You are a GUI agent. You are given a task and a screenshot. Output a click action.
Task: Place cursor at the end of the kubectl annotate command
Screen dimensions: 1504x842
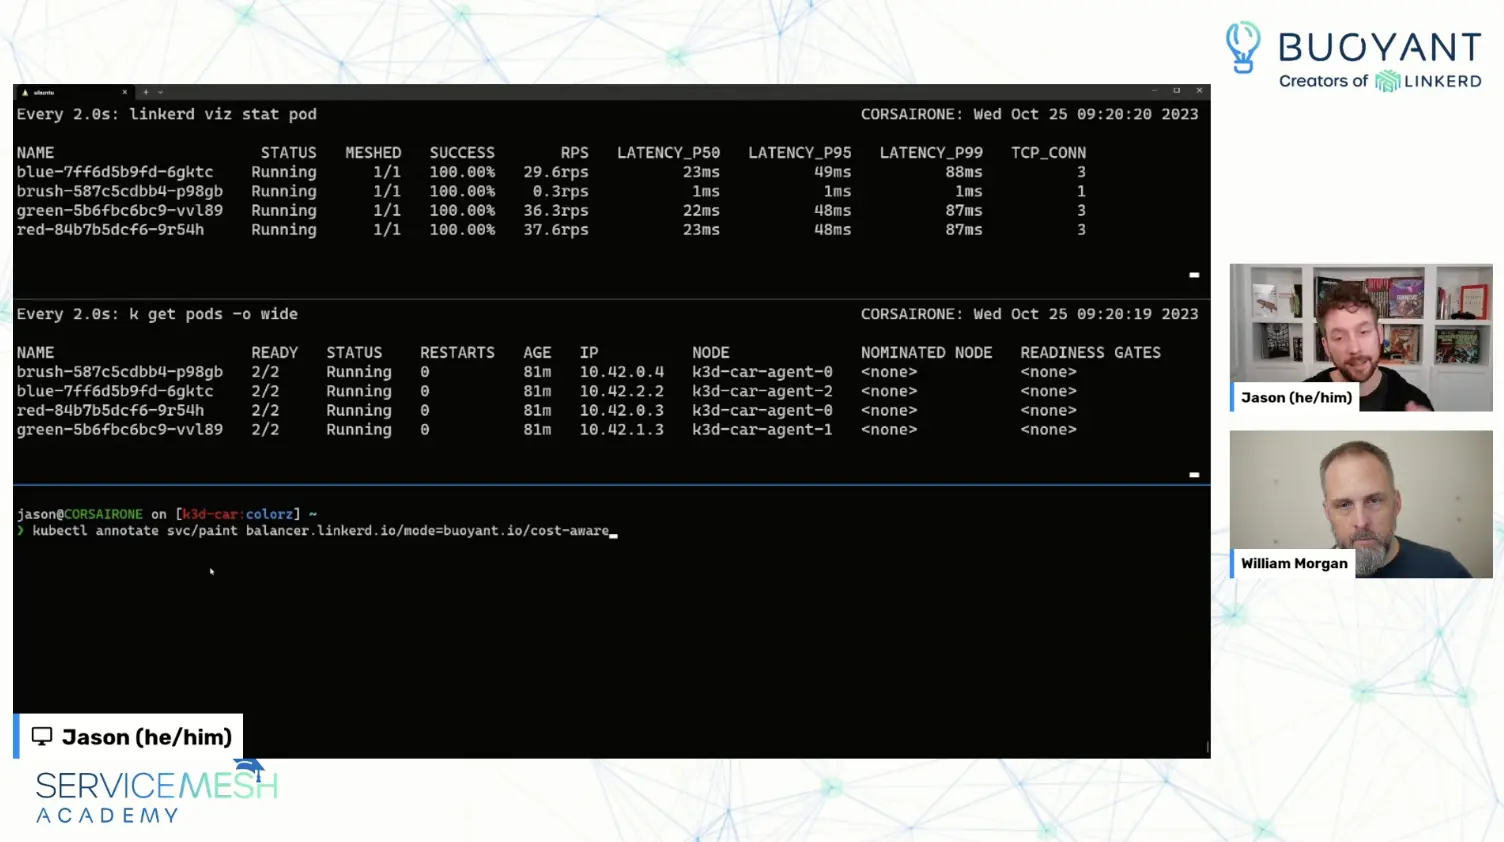(x=614, y=531)
